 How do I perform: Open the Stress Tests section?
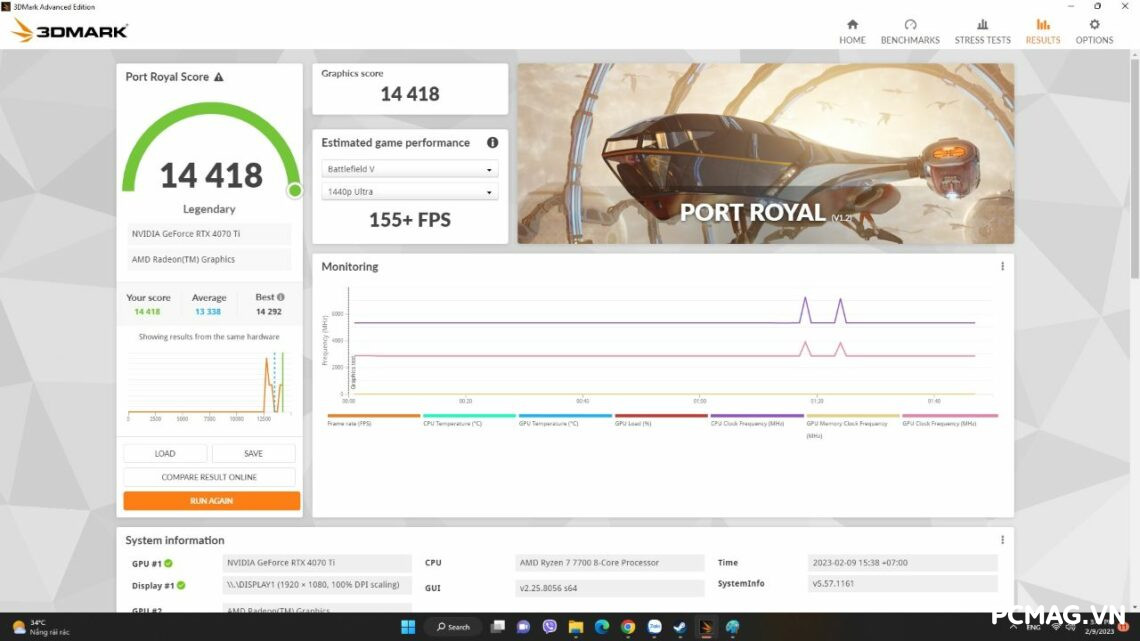pos(982,29)
